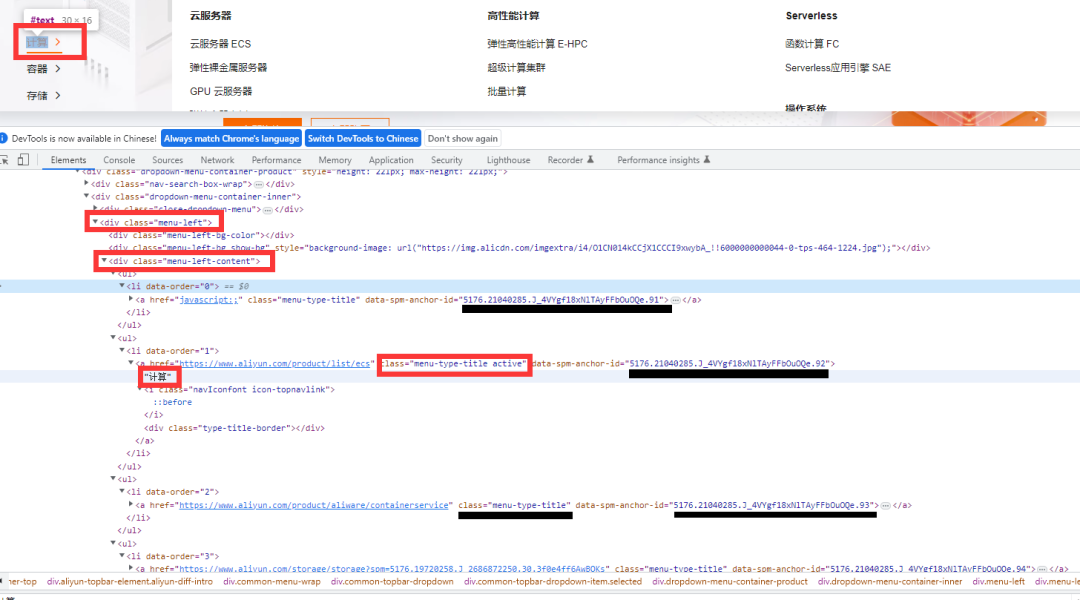This screenshot has width=1080, height=600.
Task: Open the Performance tab
Action: 276,160
